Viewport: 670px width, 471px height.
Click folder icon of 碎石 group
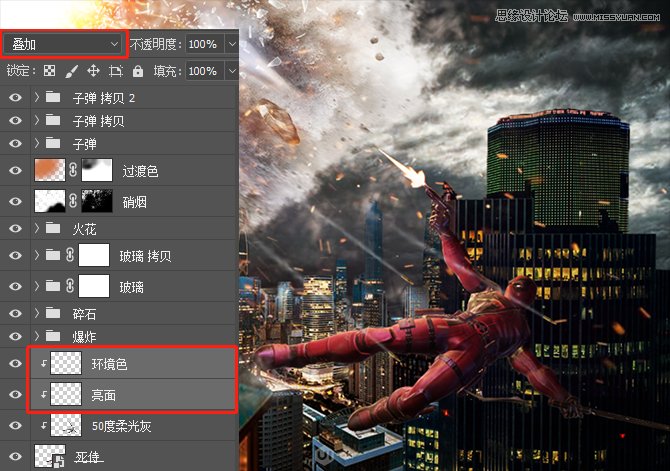point(53,313)
